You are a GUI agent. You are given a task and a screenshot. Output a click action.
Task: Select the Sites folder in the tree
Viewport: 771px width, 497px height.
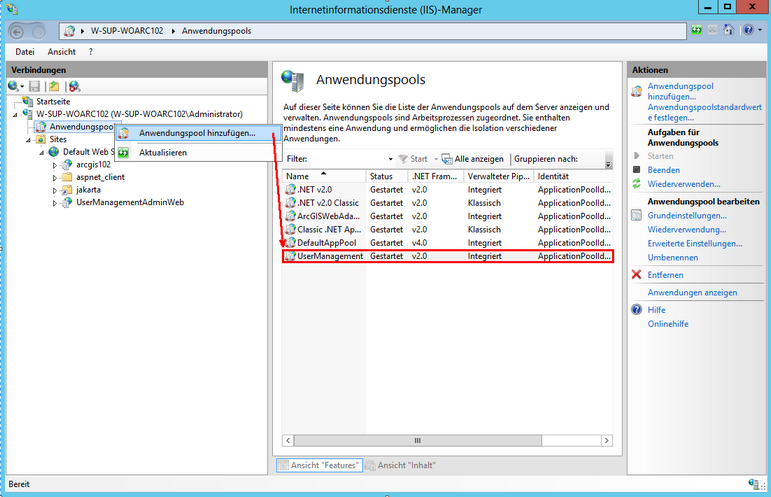[x=58, y=139]
